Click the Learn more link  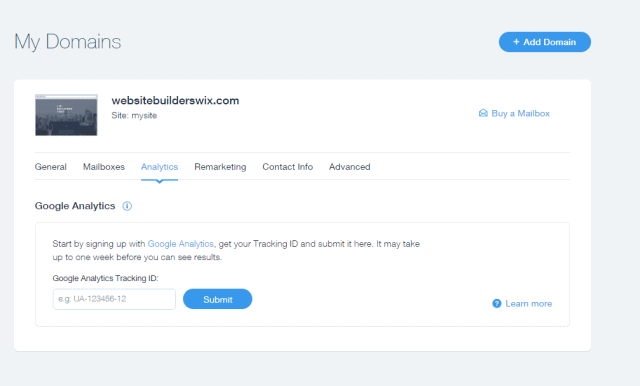point(529,304)
